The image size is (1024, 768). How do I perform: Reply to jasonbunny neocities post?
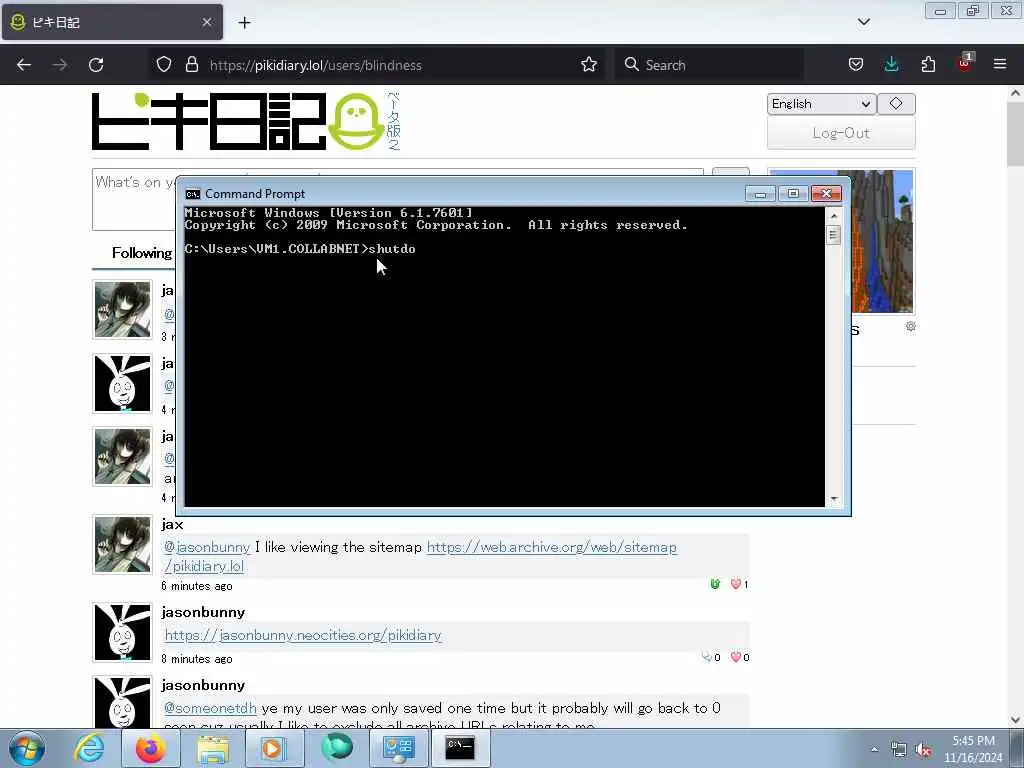pyautogui.click(x=706, y=657)
